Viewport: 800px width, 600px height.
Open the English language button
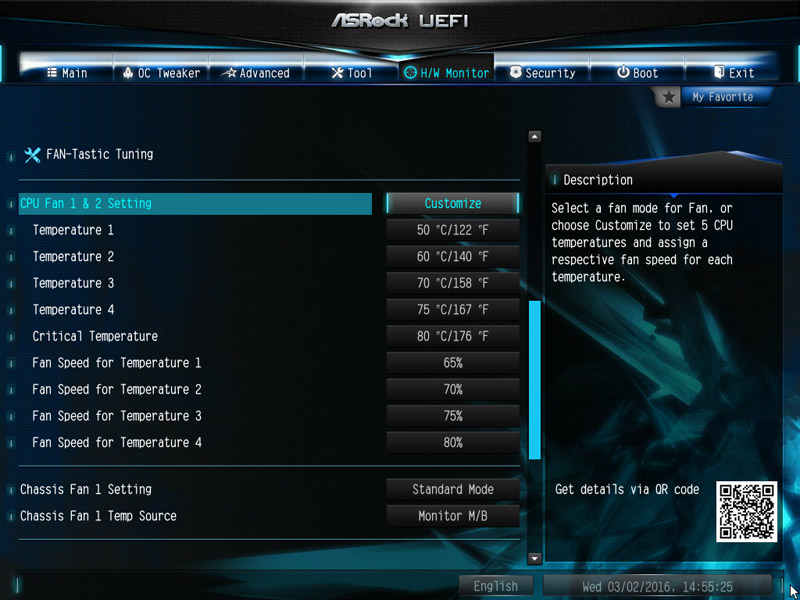tap(495, 586)
